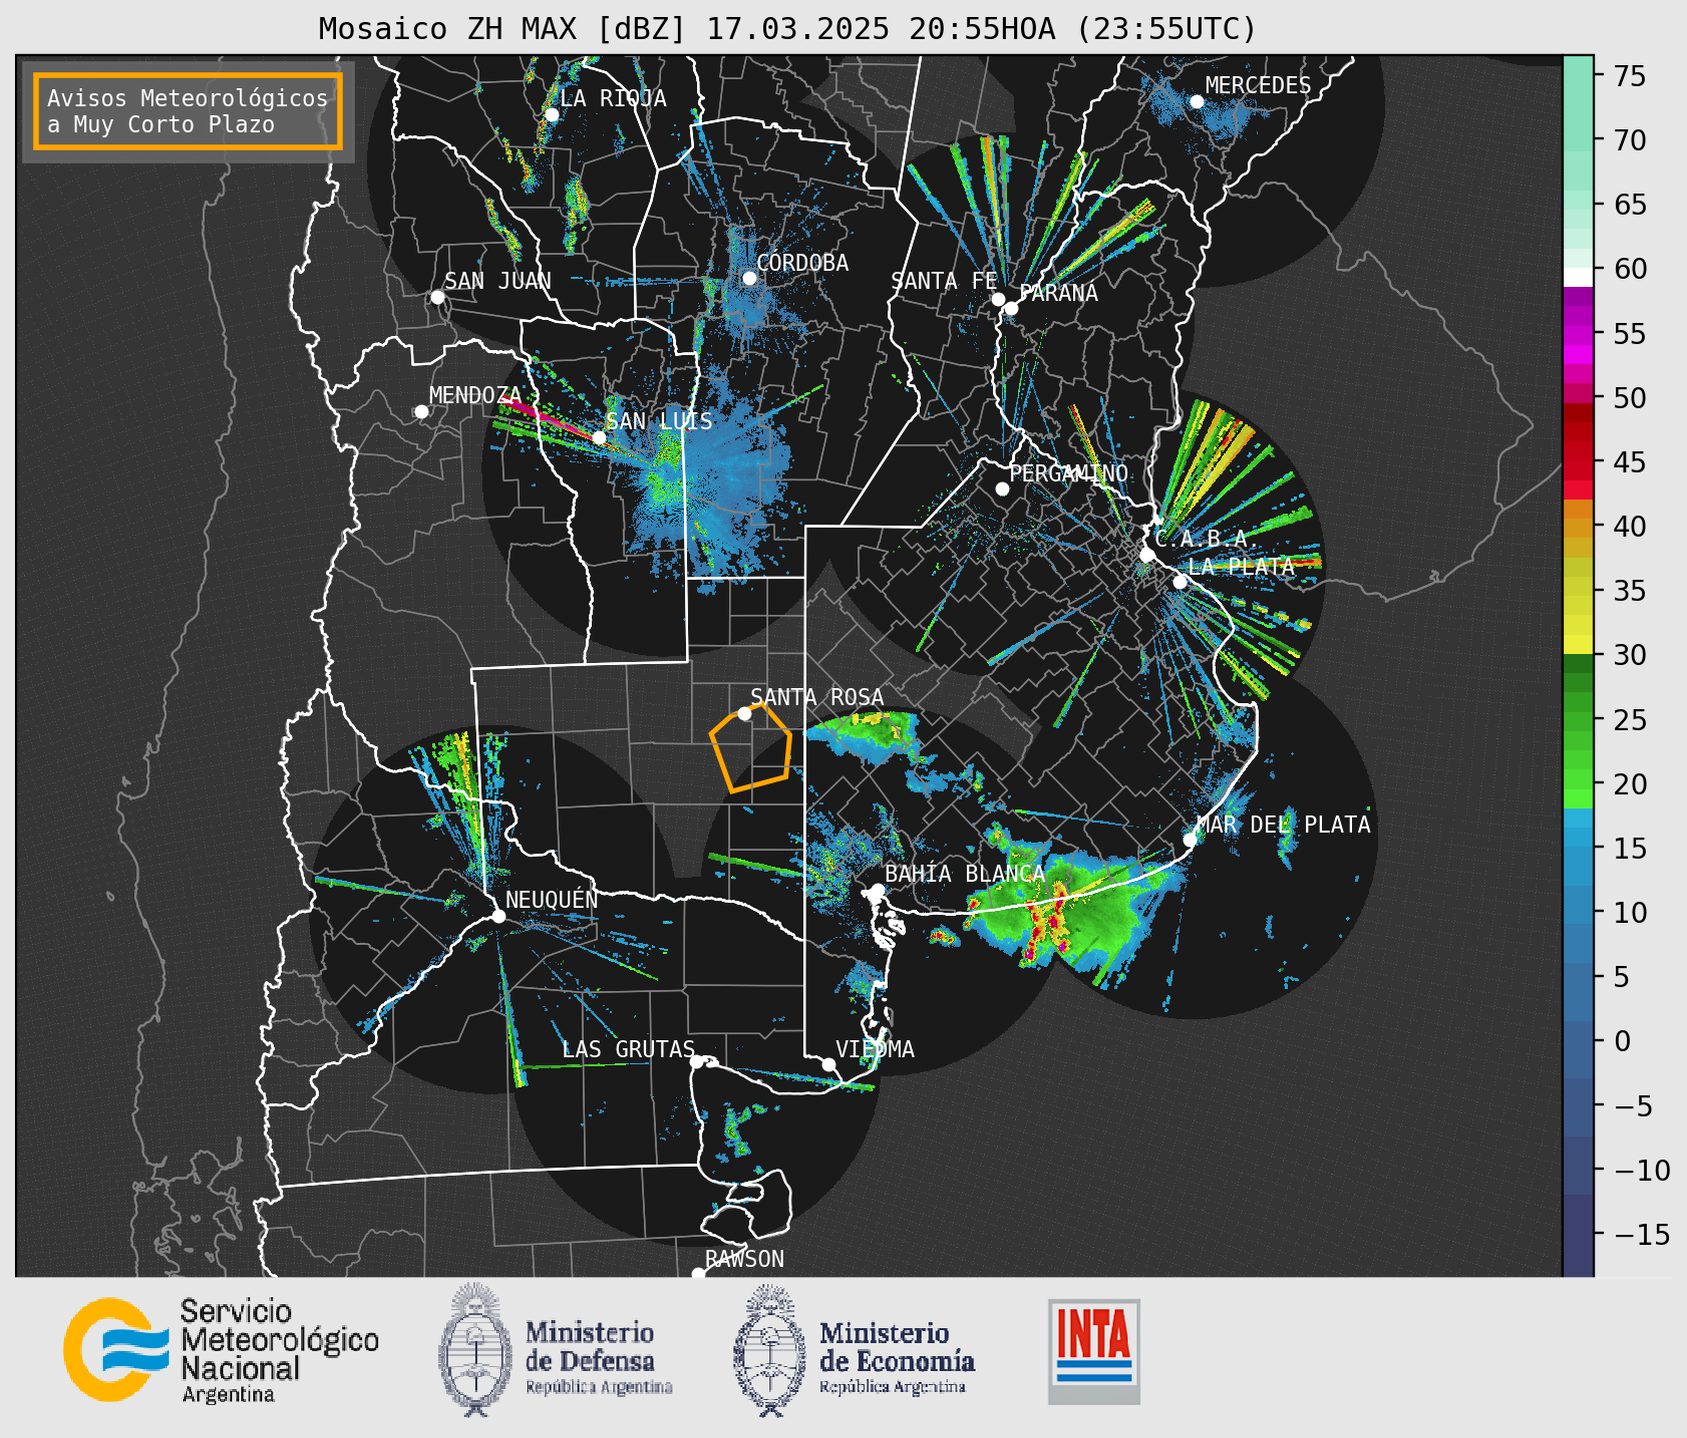
Task: Click the MAR DEL PLATA map label
Action: point(1284,824)
